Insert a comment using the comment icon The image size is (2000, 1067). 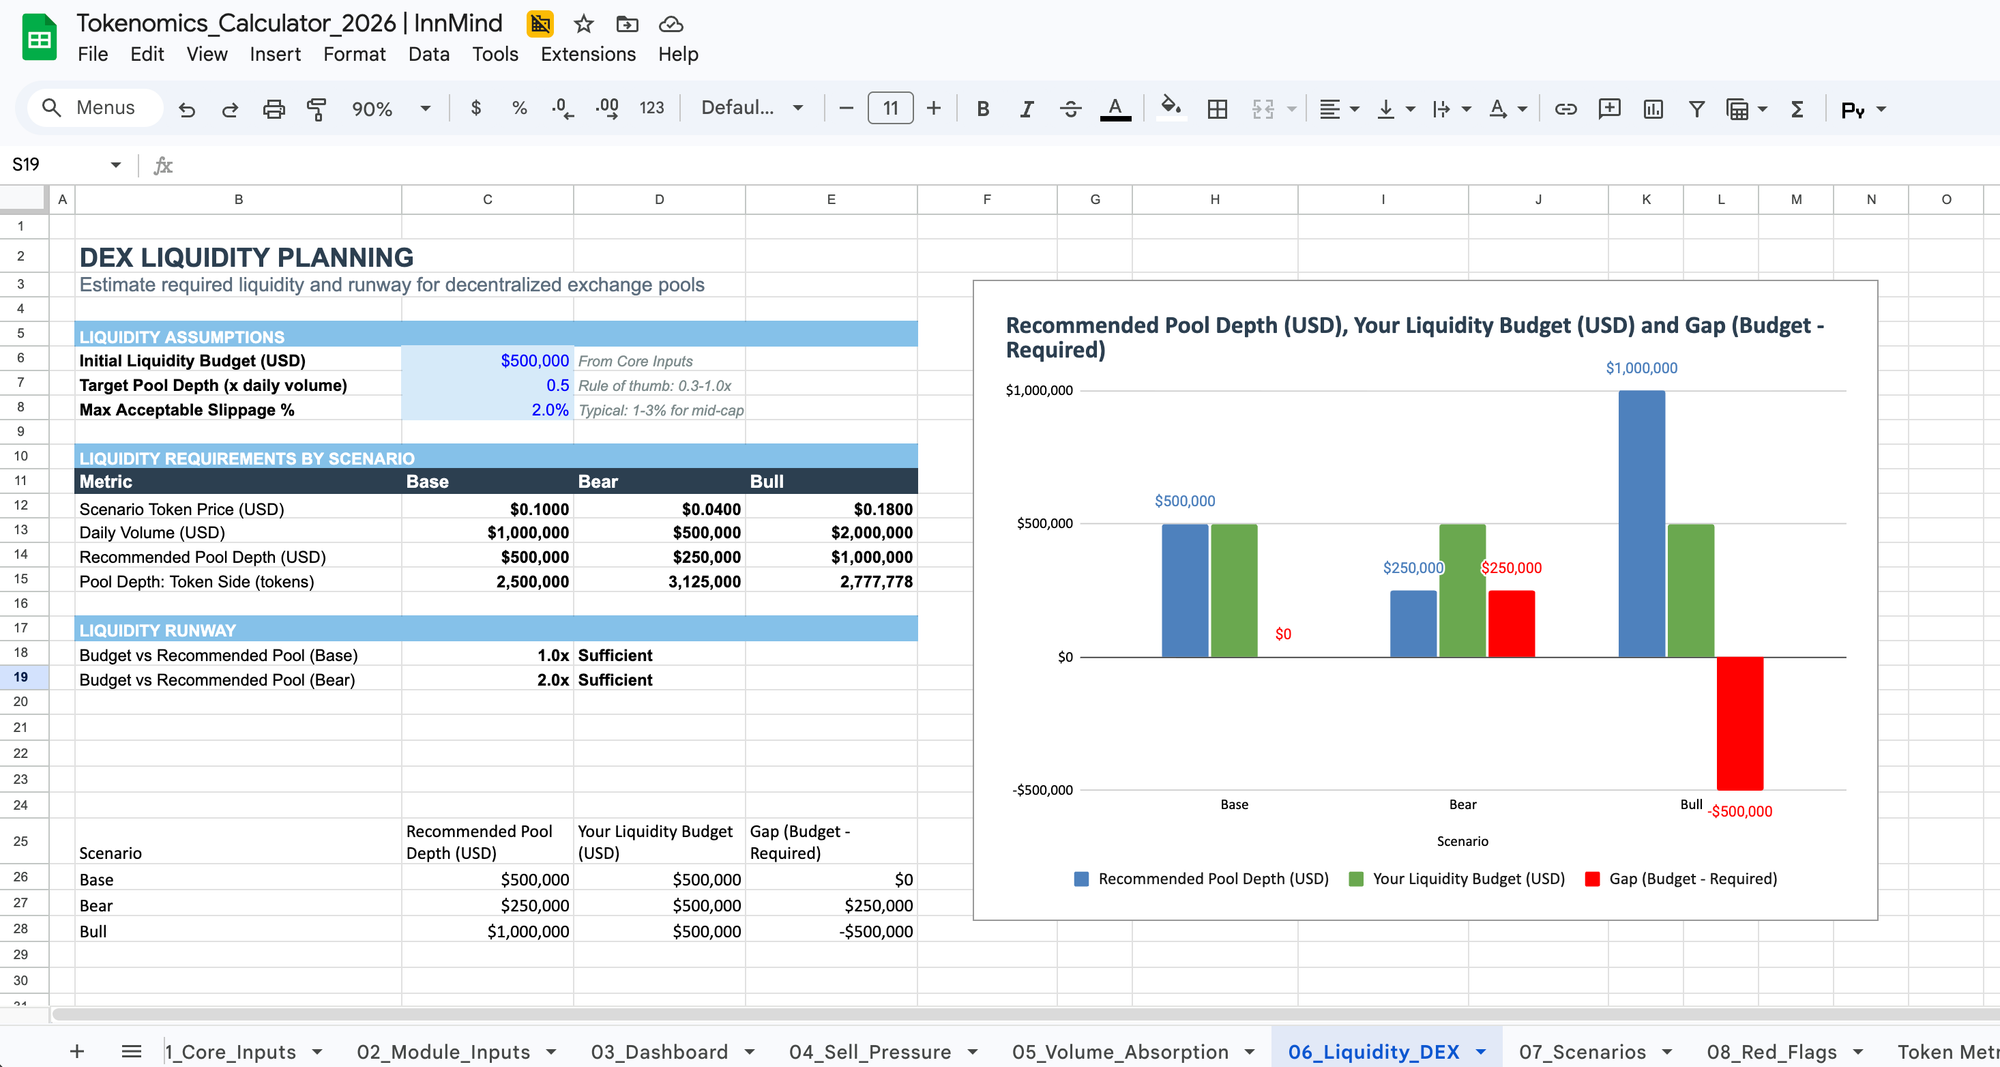coord(1609,108)
